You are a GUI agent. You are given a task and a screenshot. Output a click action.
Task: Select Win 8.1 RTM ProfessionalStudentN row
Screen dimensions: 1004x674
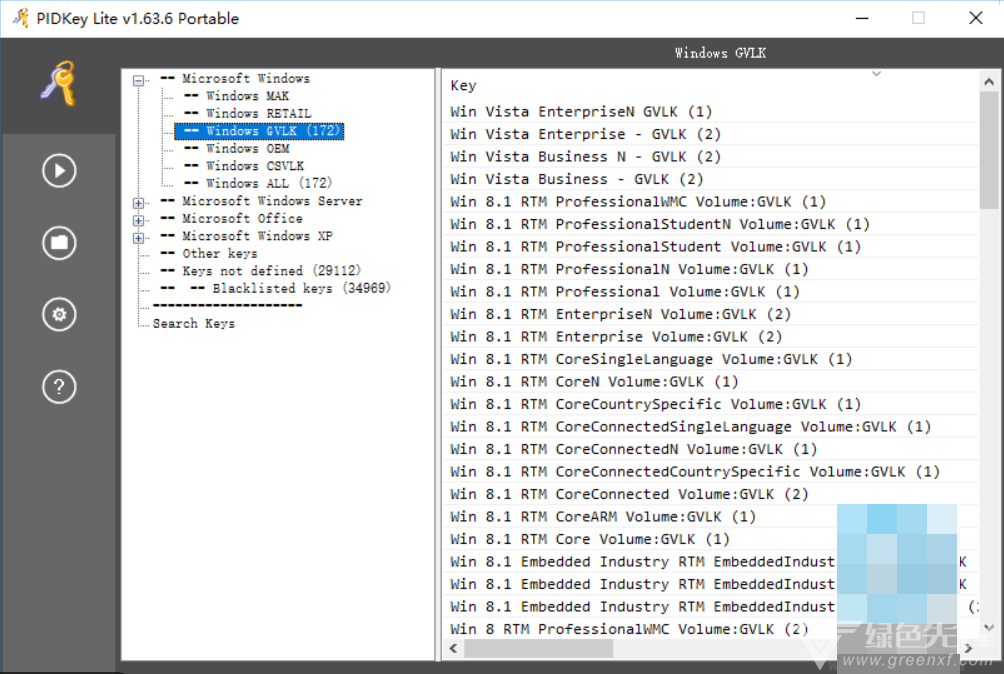click(x=711, y=224)
